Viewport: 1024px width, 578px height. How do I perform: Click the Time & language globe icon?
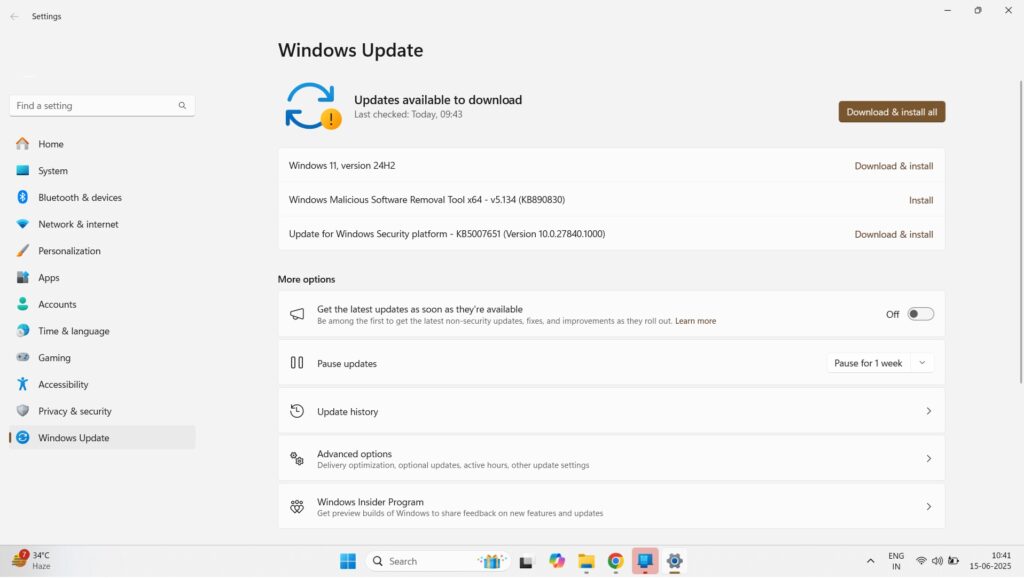(22, 331)
